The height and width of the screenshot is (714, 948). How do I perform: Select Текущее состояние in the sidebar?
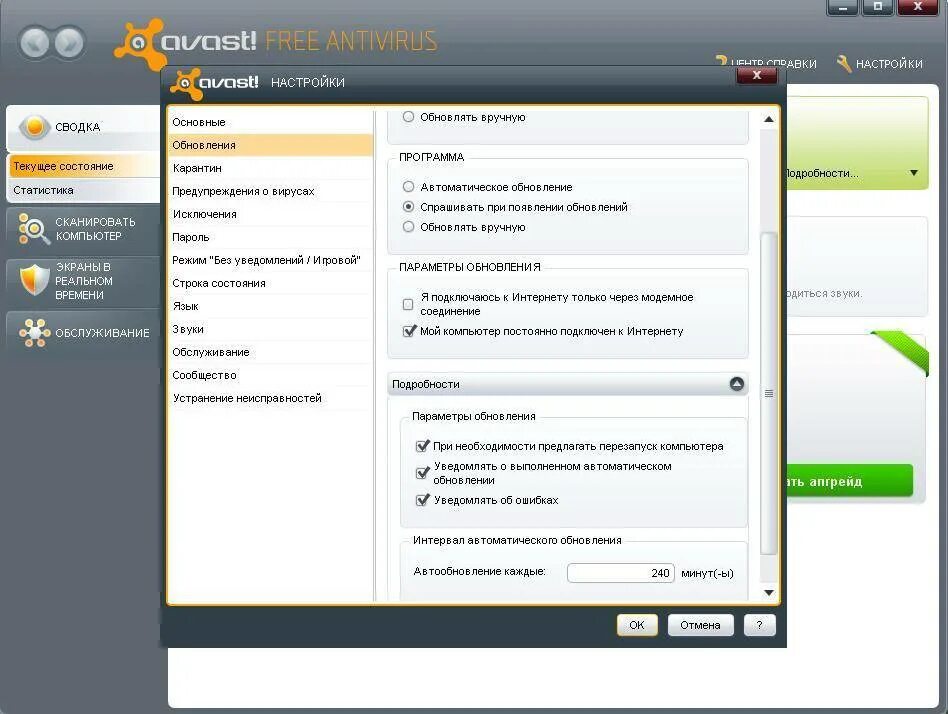tap(83, 166)
